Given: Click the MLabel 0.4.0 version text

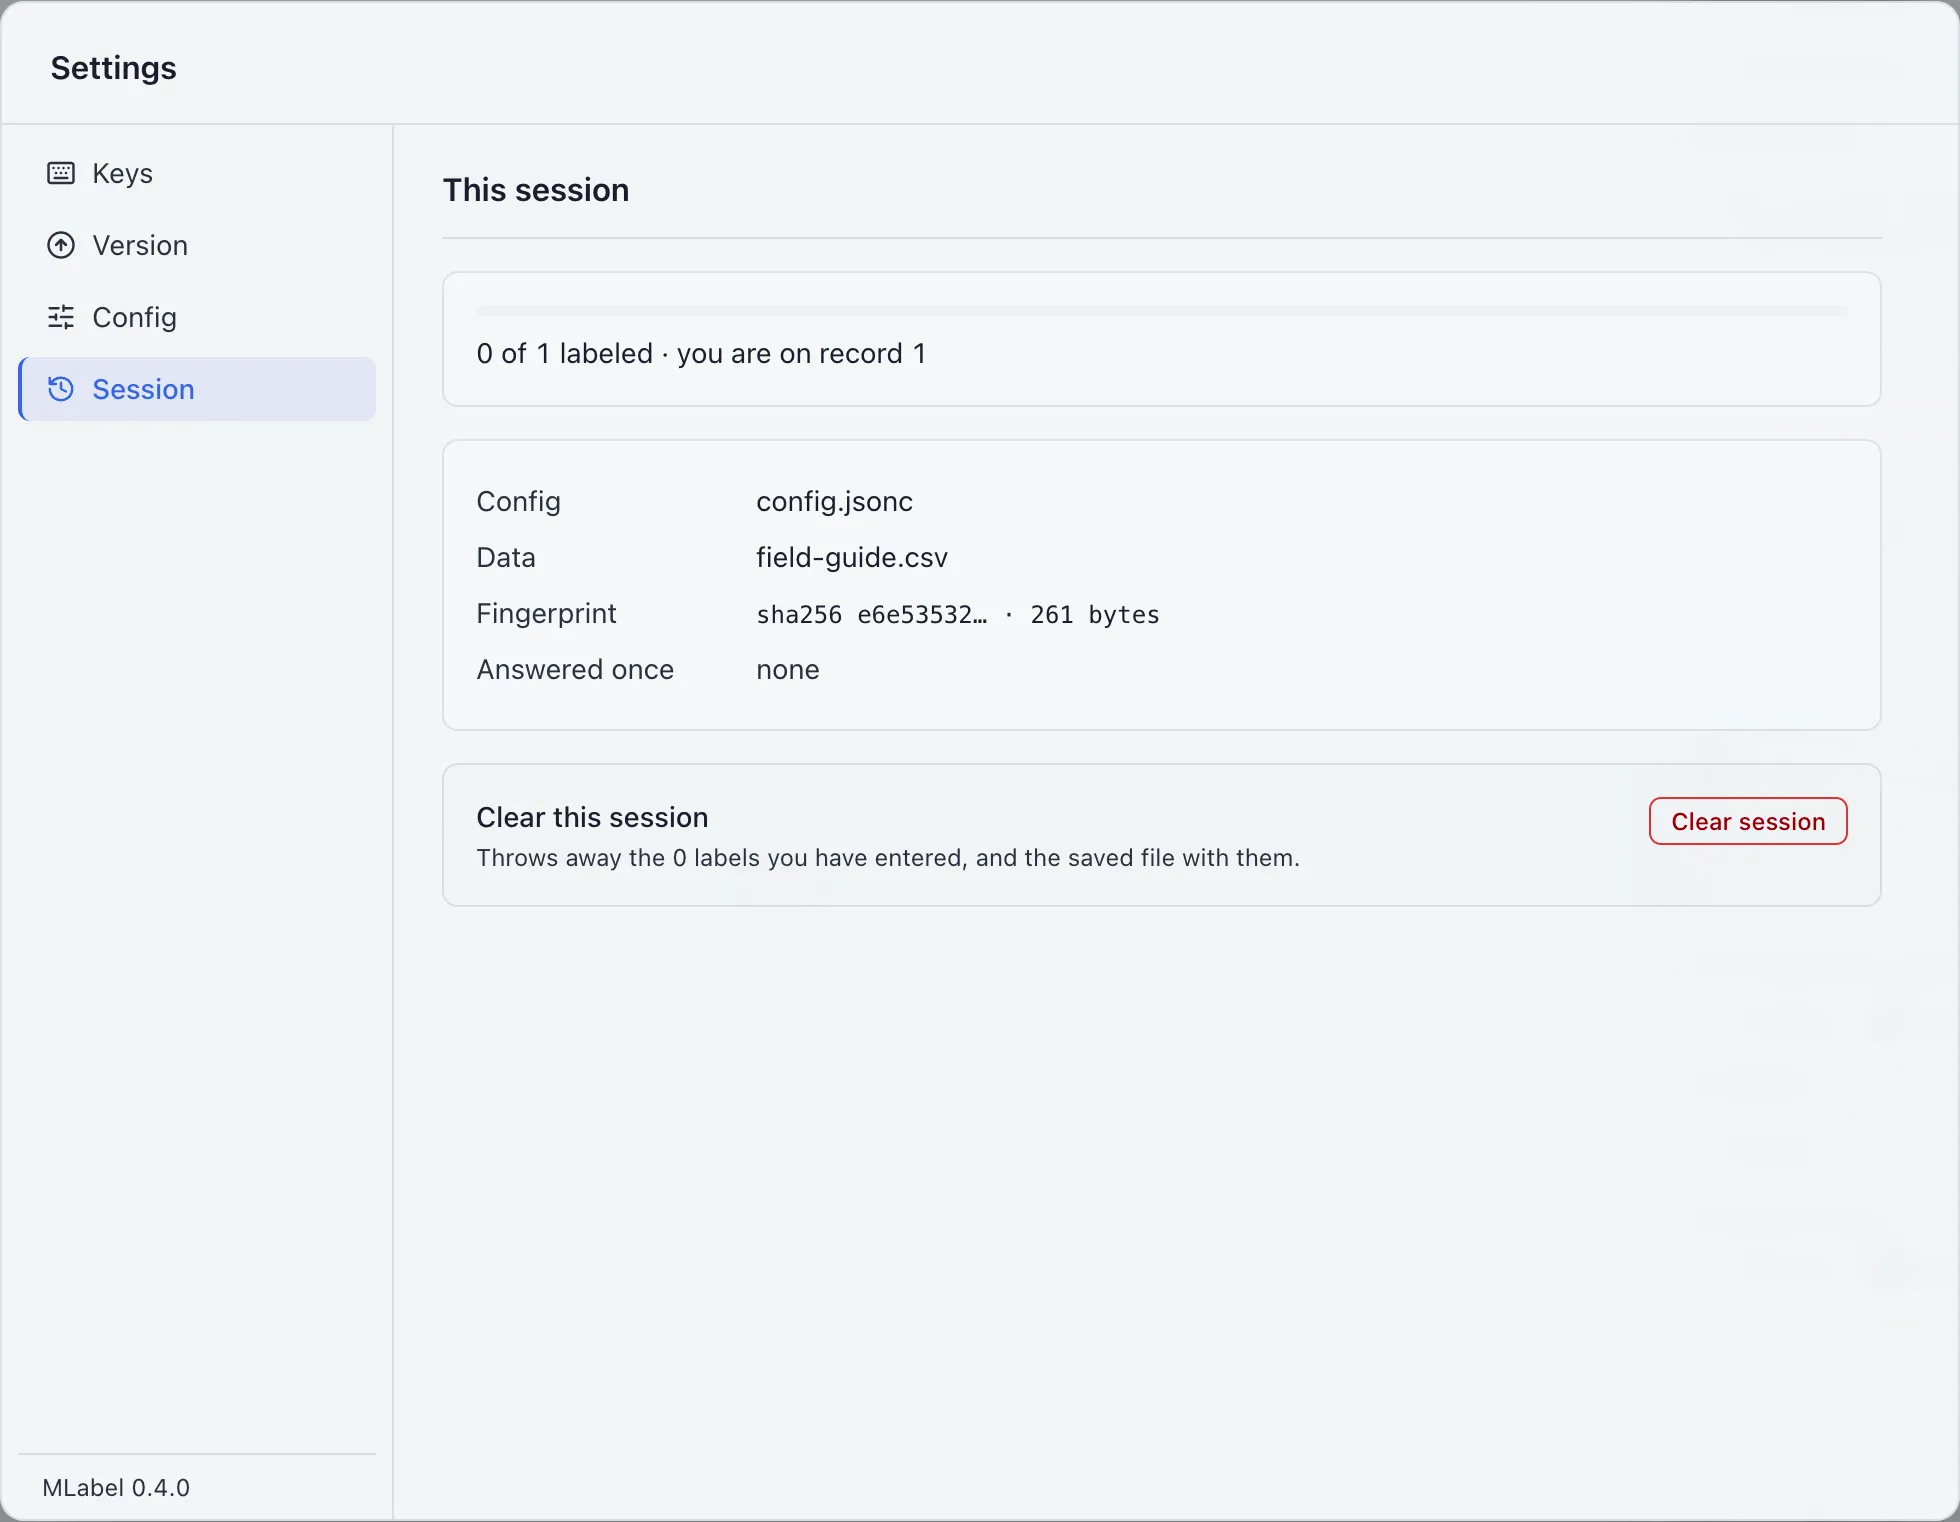Looking at the screenshot, I should (x=116, y=1488).
